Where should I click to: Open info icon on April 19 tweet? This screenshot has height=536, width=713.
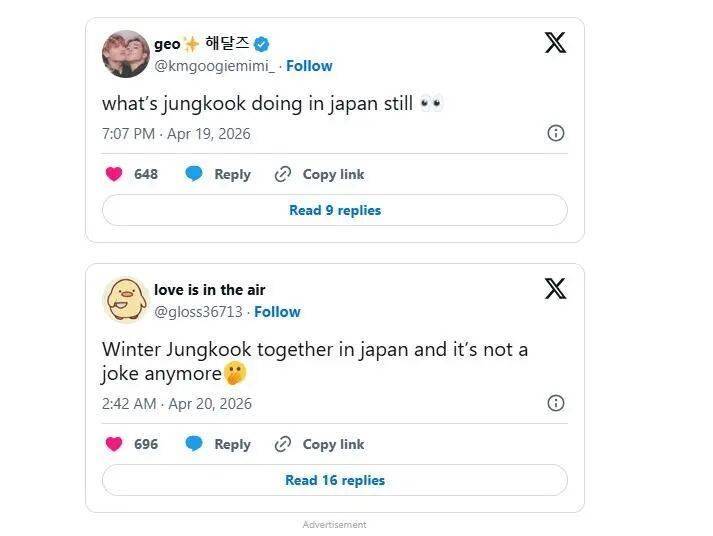click(x=556, y=133)
